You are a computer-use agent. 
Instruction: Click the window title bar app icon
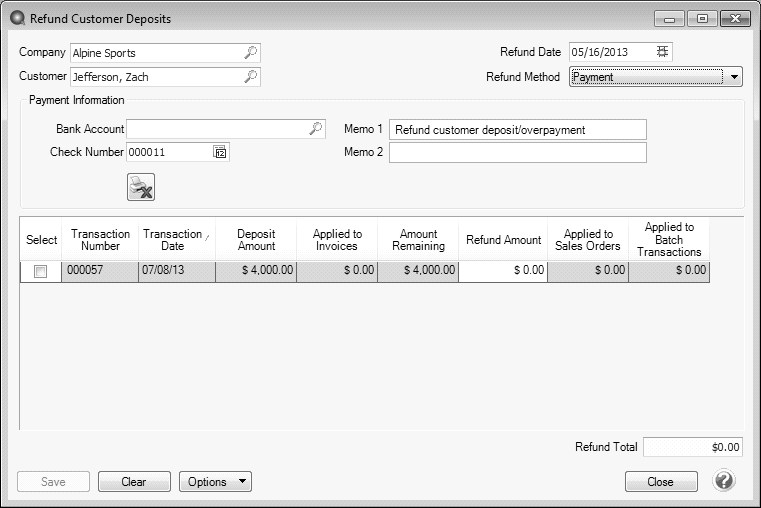click(x=16, y=18)
